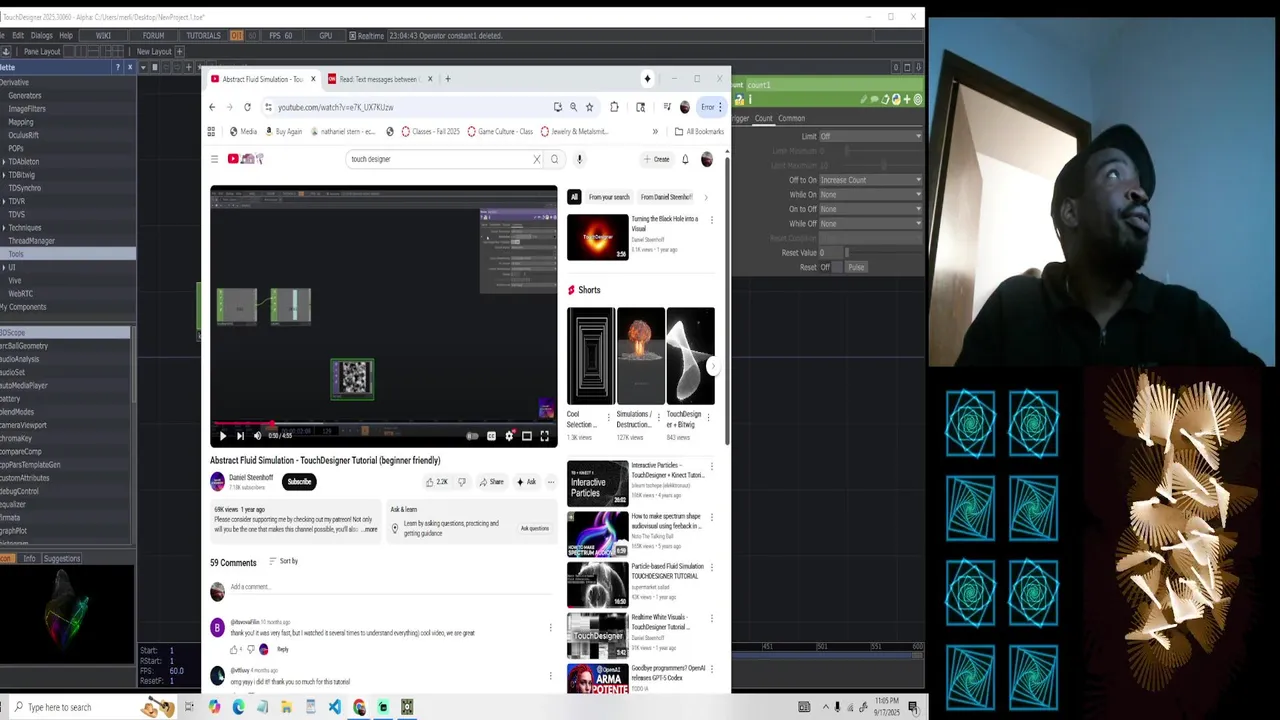Start voice search with microphone icon
Image resolution: width=1280 pixels, height=720 pixels.
coord(579,159)
